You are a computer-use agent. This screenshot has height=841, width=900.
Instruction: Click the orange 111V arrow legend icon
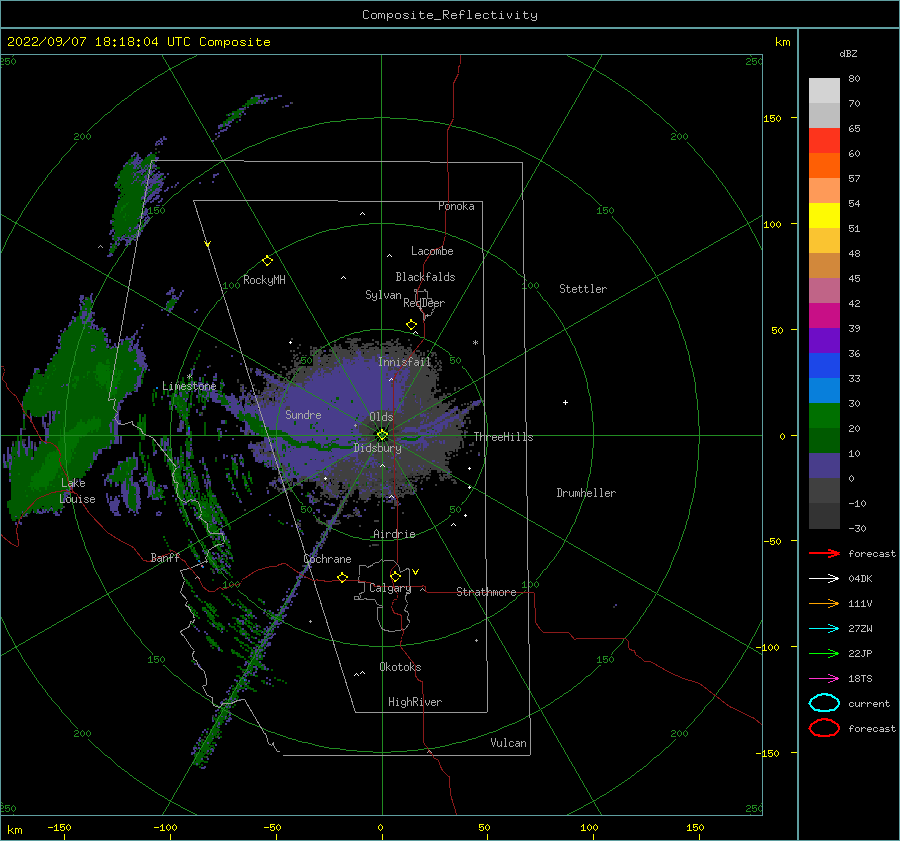pos(824,603)
